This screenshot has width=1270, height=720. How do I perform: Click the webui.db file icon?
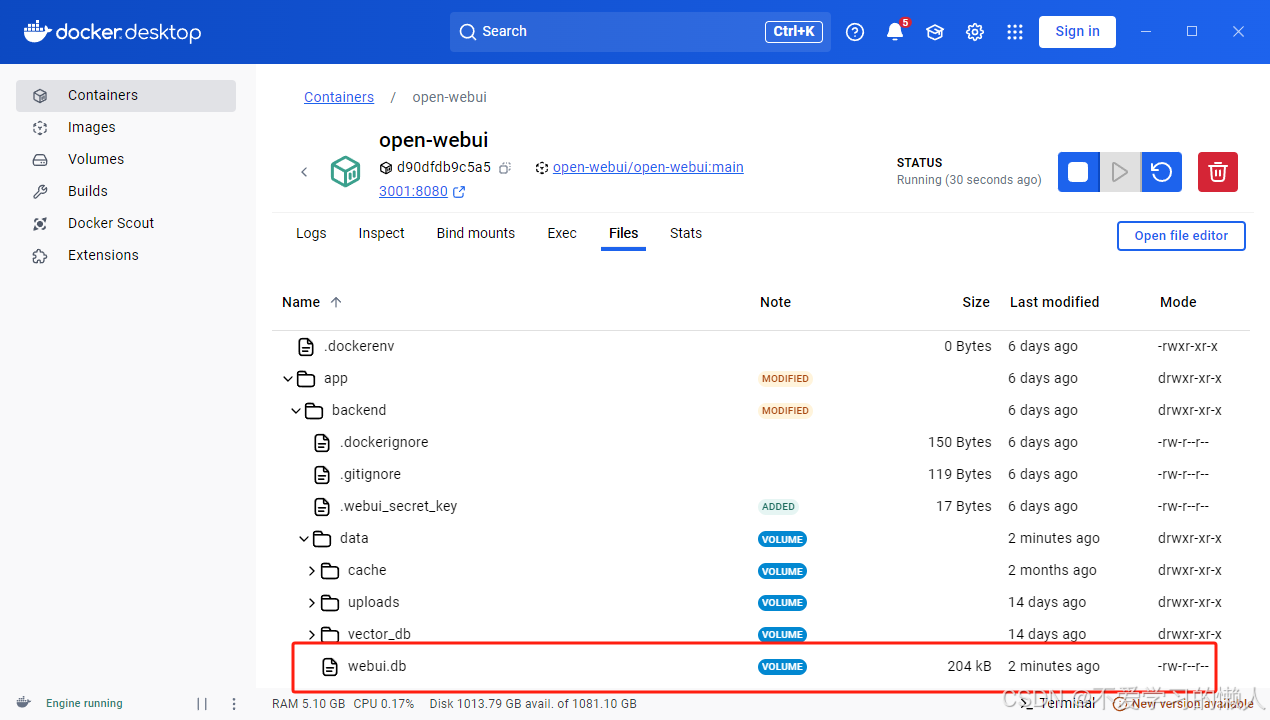click(x=330, y=667)
